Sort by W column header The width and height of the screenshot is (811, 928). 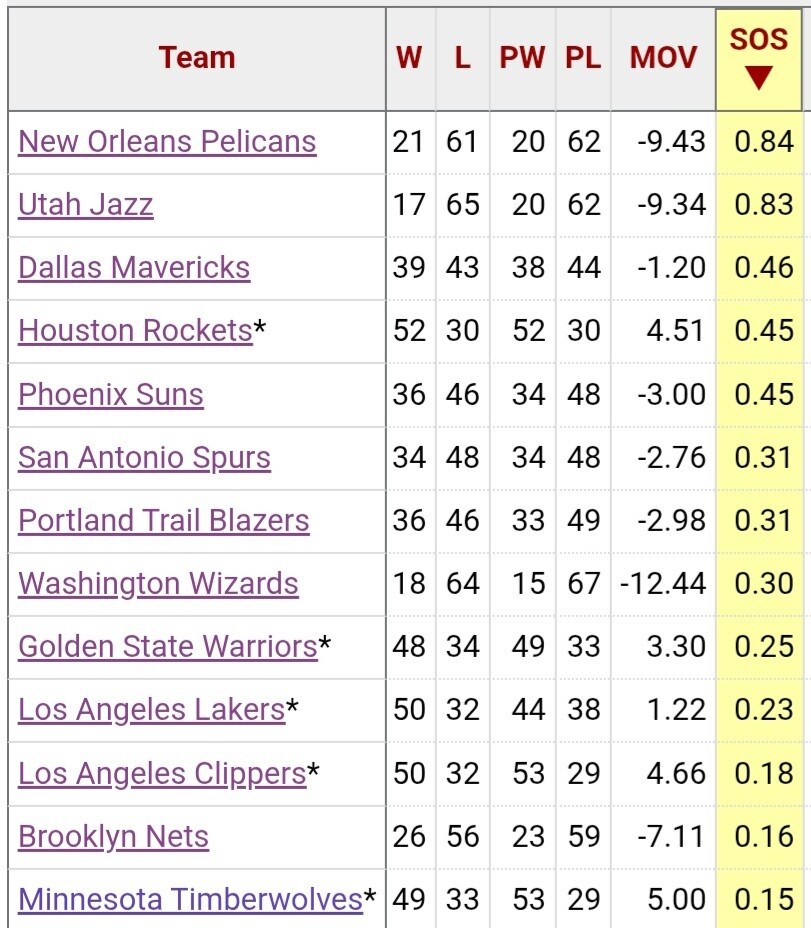409,58
